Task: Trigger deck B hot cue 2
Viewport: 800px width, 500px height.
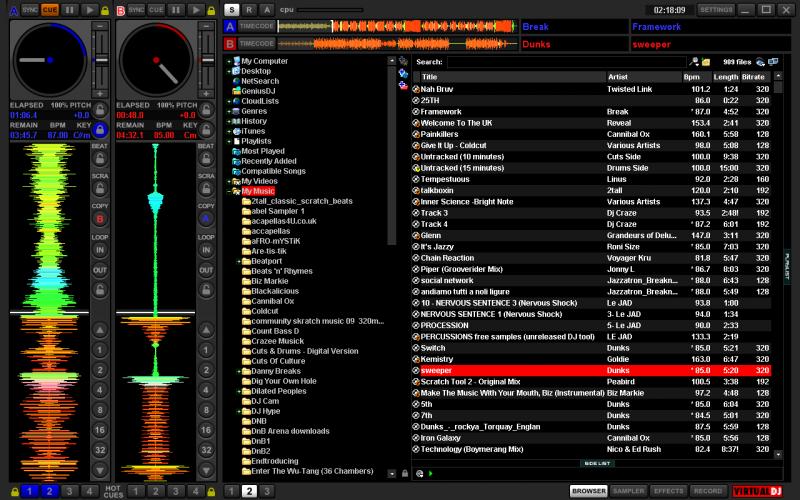Action: point(156,491)
